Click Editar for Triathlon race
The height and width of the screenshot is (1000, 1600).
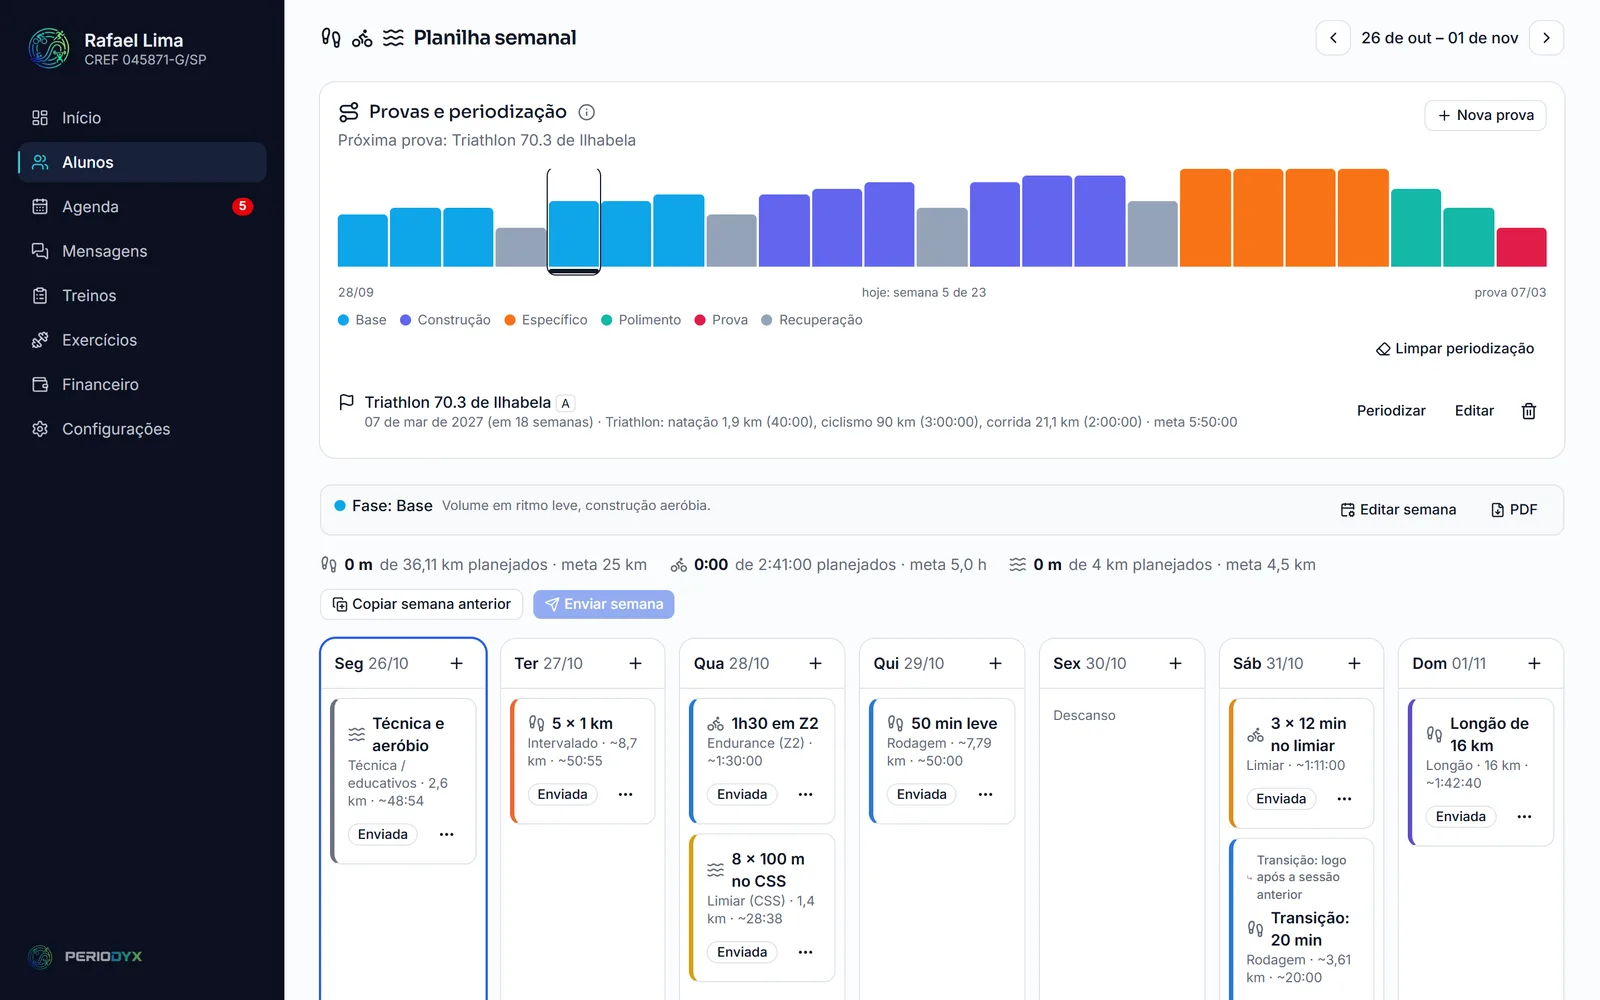tap(1474, 411)
